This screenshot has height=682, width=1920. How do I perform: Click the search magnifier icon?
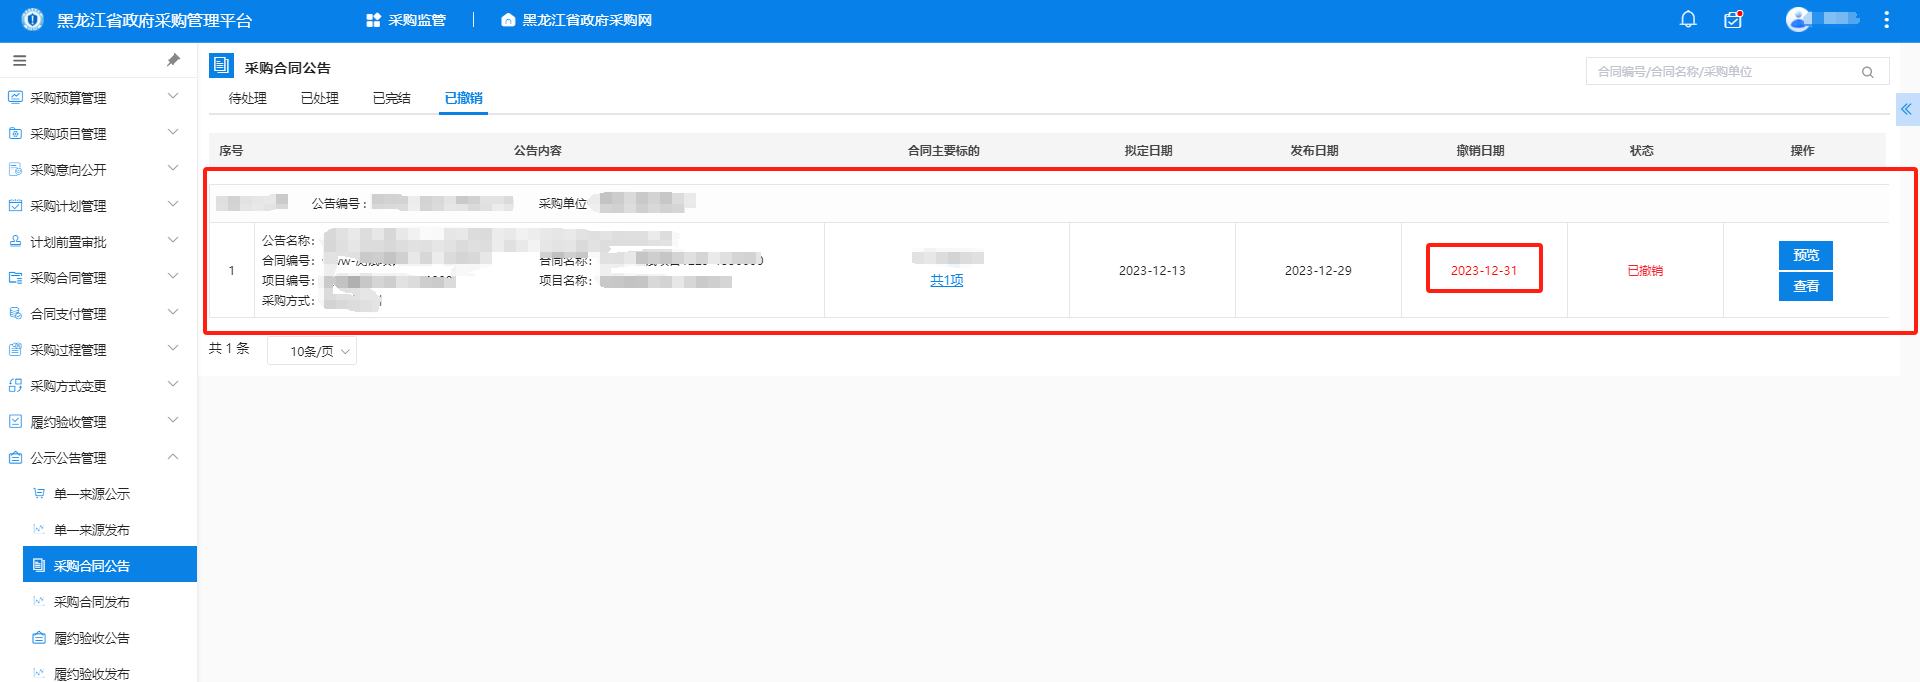pyautogui.click(x=1867, y=72)
